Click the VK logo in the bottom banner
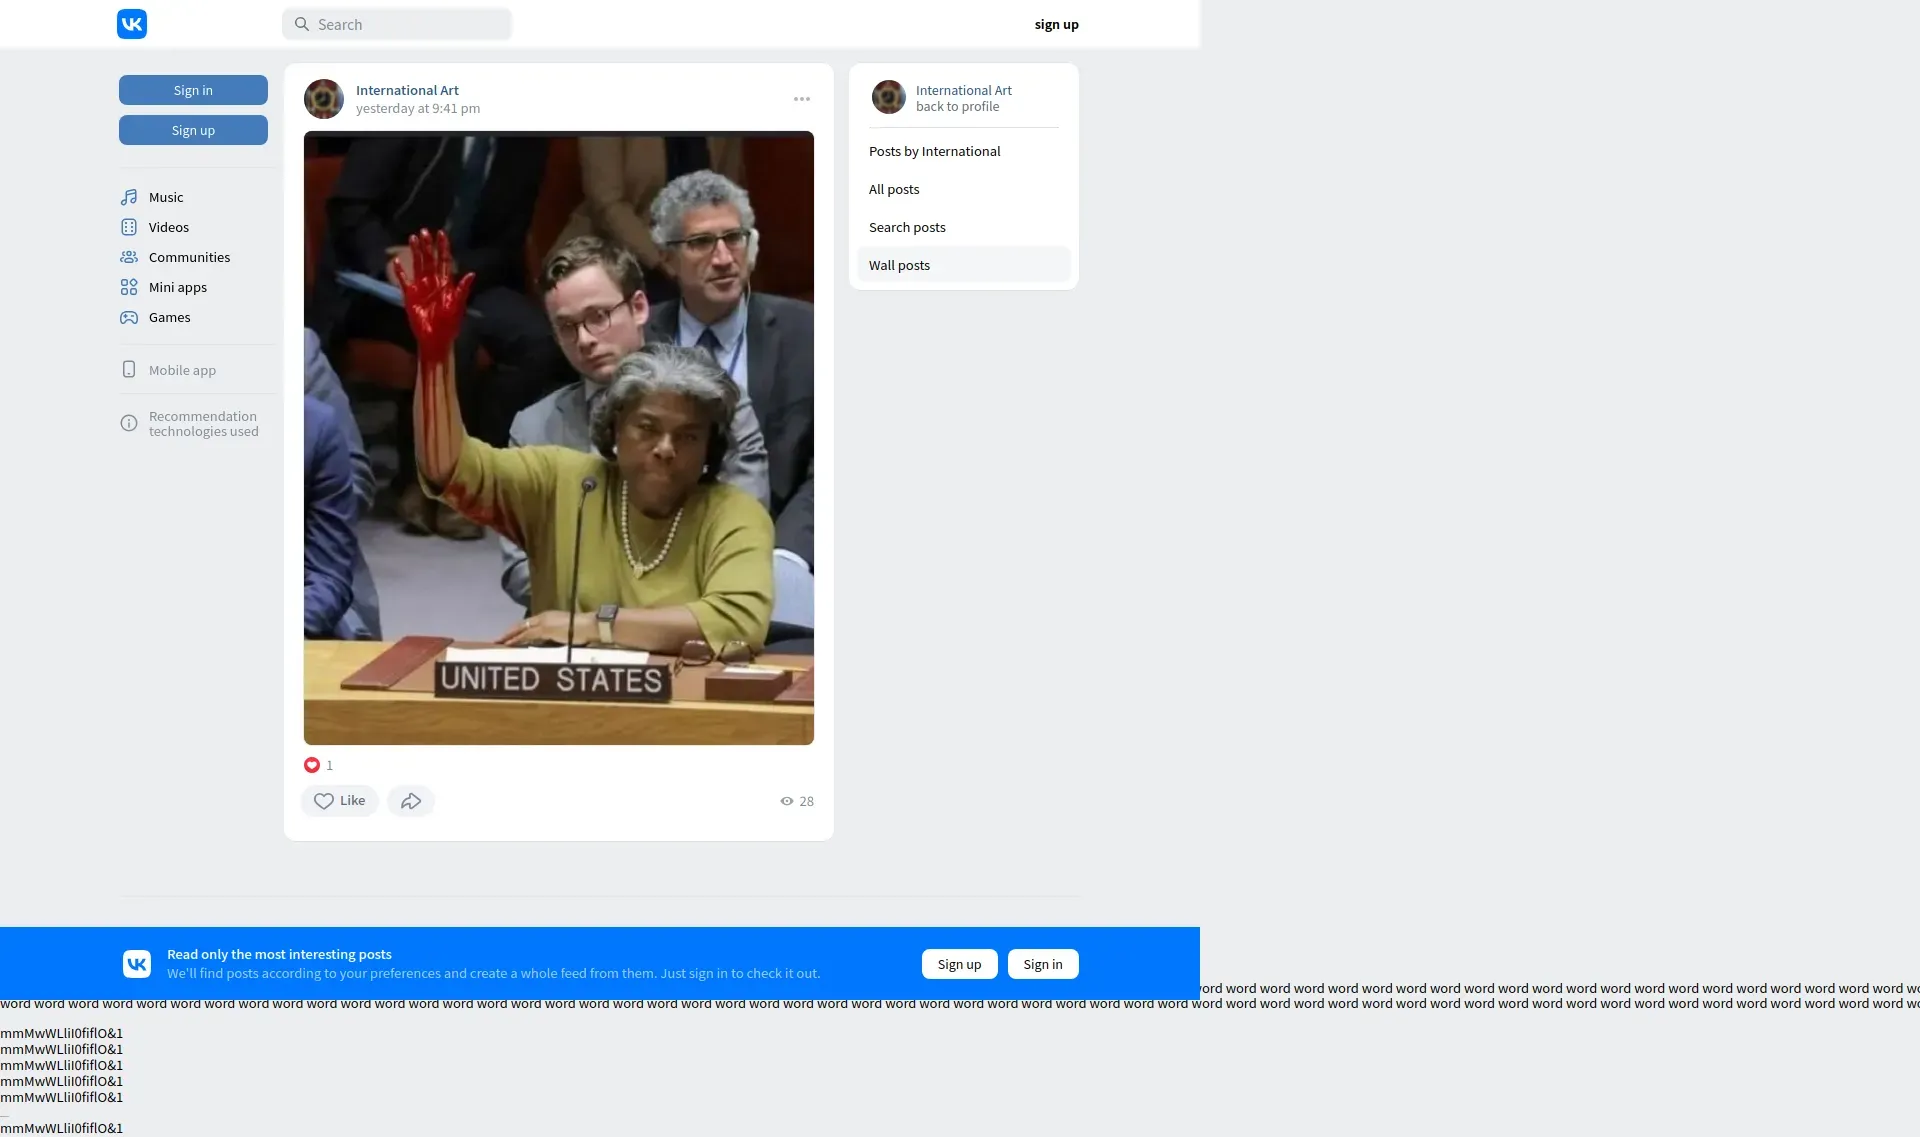This screenshot has height=1137, width=1920. (137, 964)
